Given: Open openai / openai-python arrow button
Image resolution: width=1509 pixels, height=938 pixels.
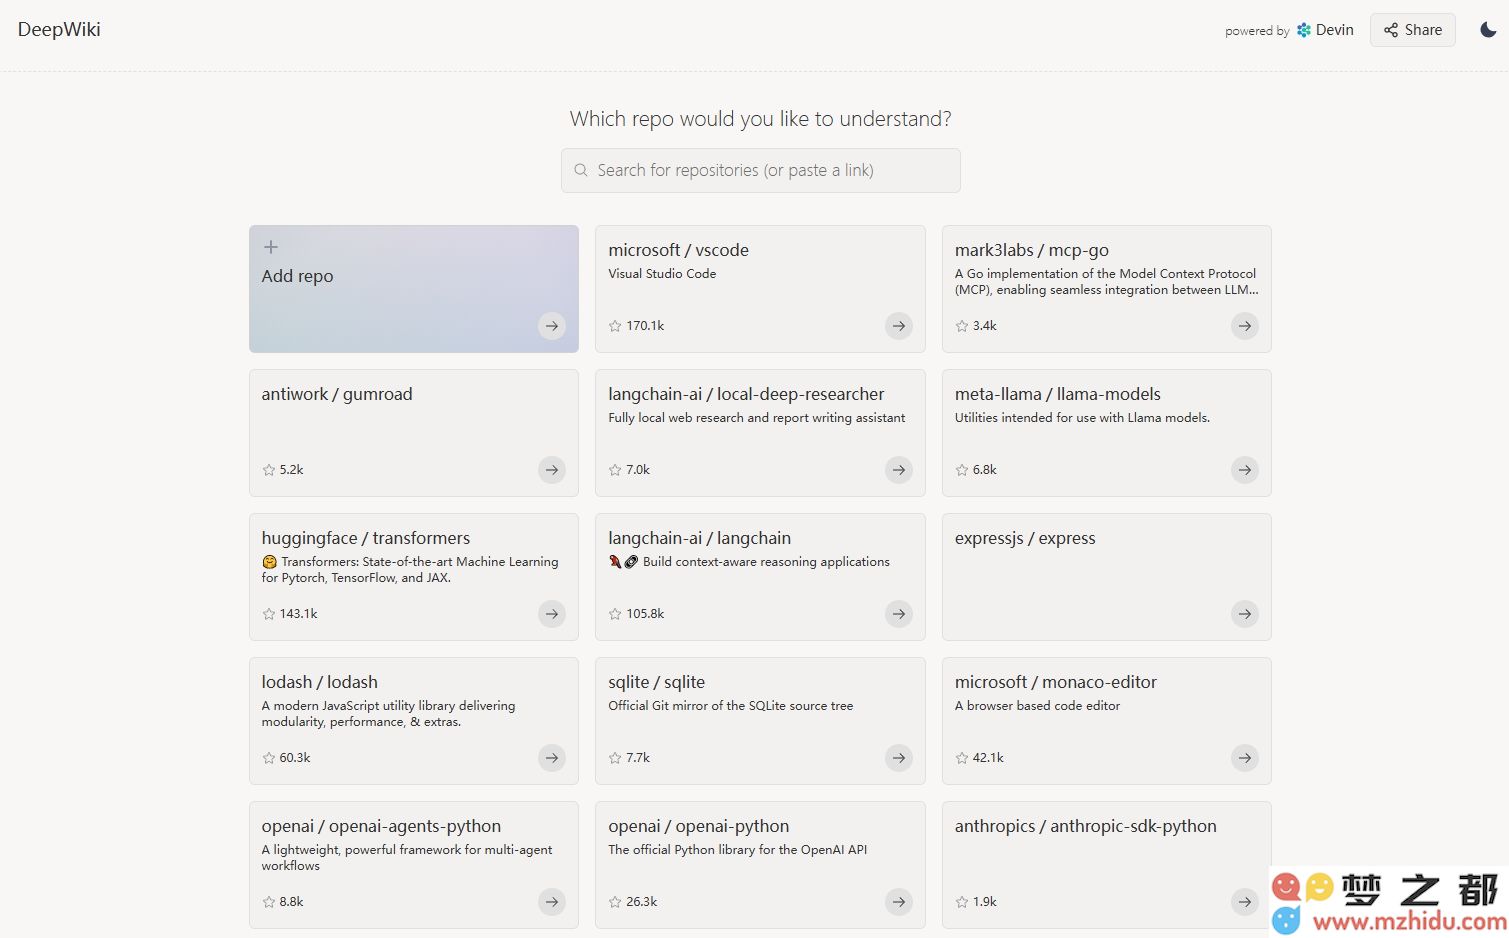Looking at the screenshot, I should (x=899, y=902).
